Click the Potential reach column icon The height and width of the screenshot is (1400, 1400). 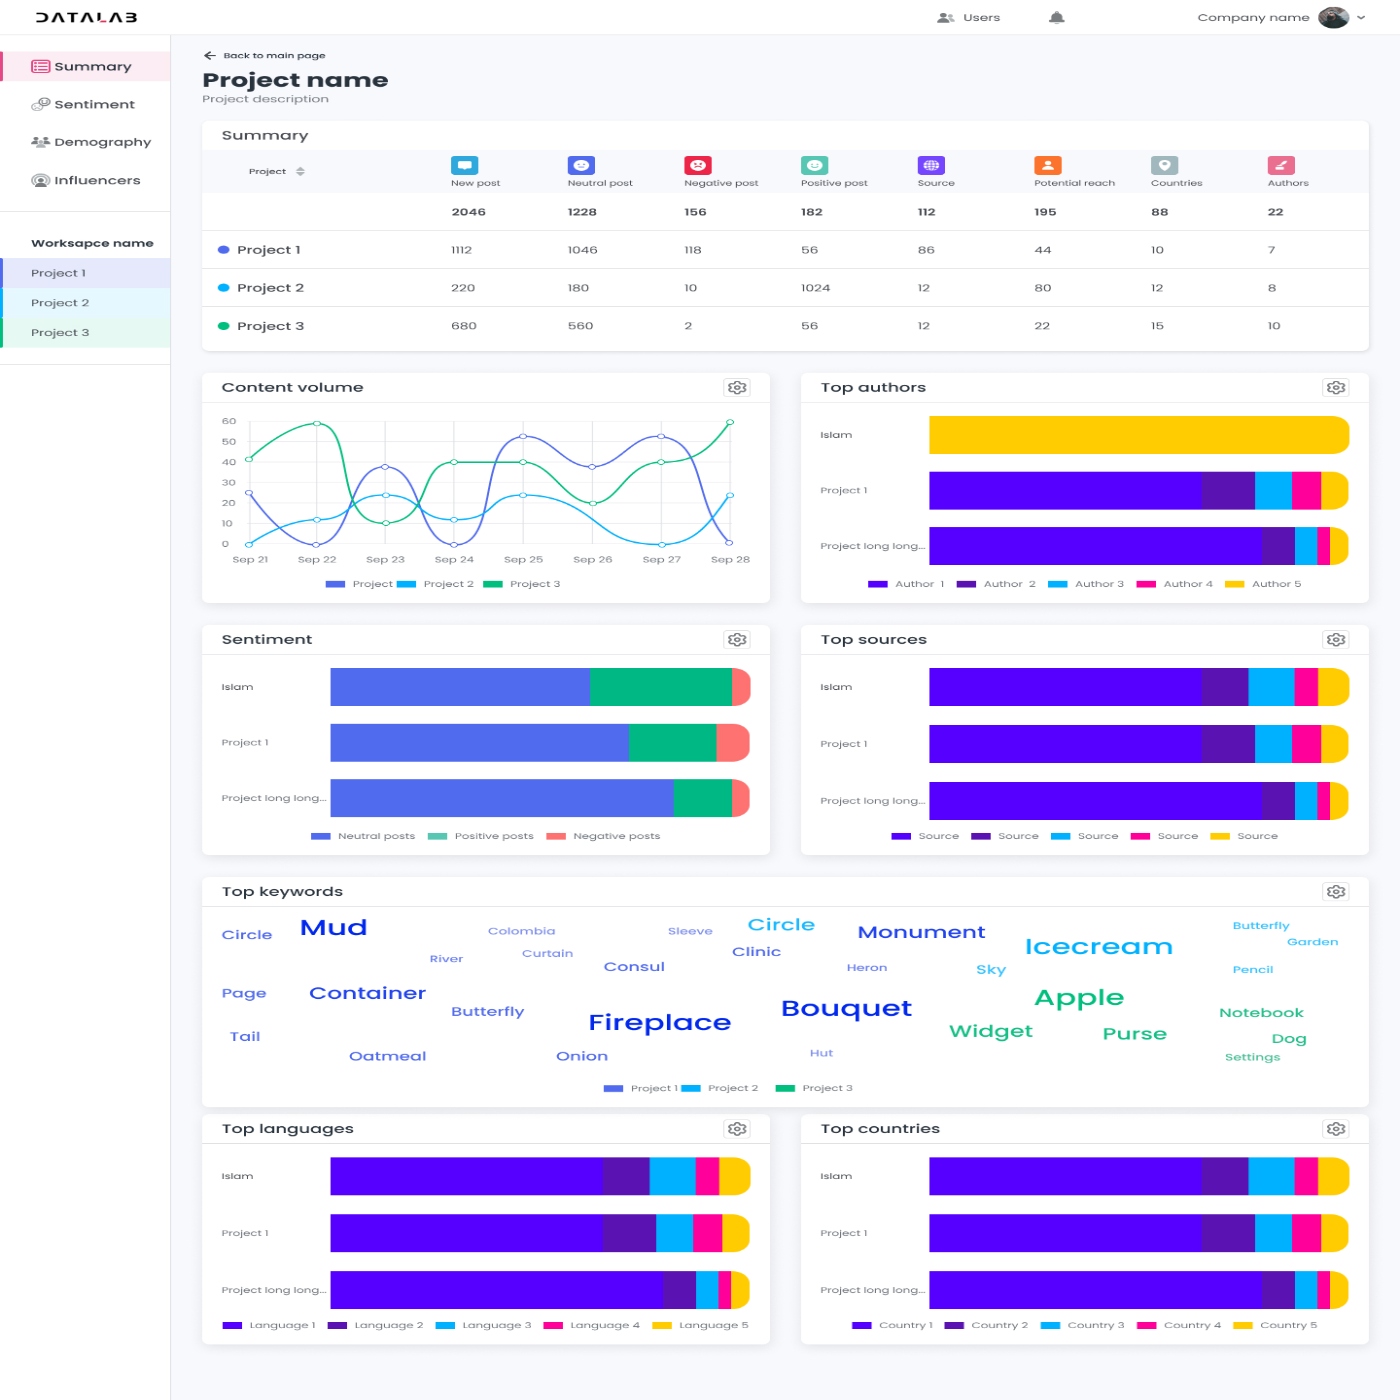(1048, 165)
